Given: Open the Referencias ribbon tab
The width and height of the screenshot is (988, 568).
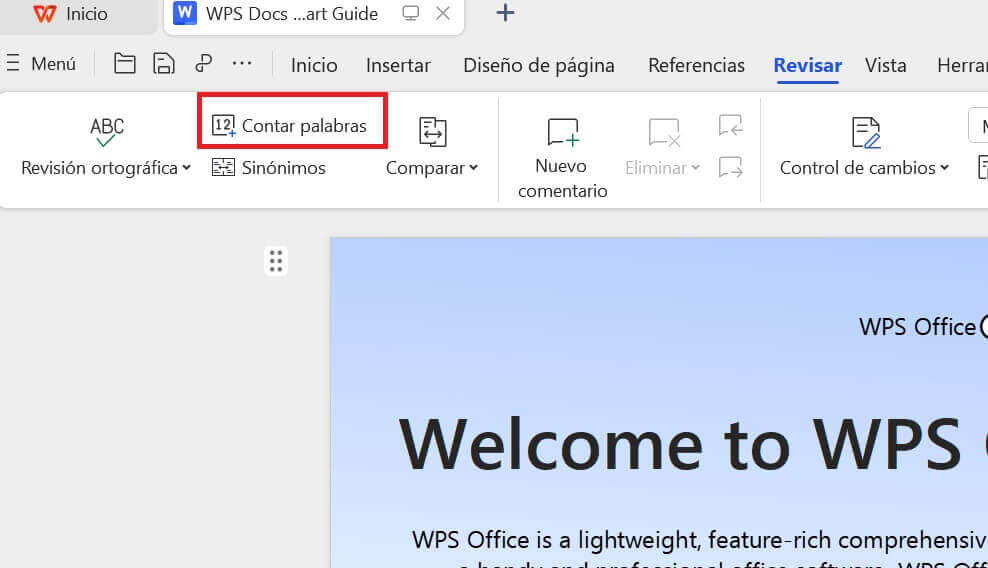Looking at the screenshot, I should tap(696, 66).
